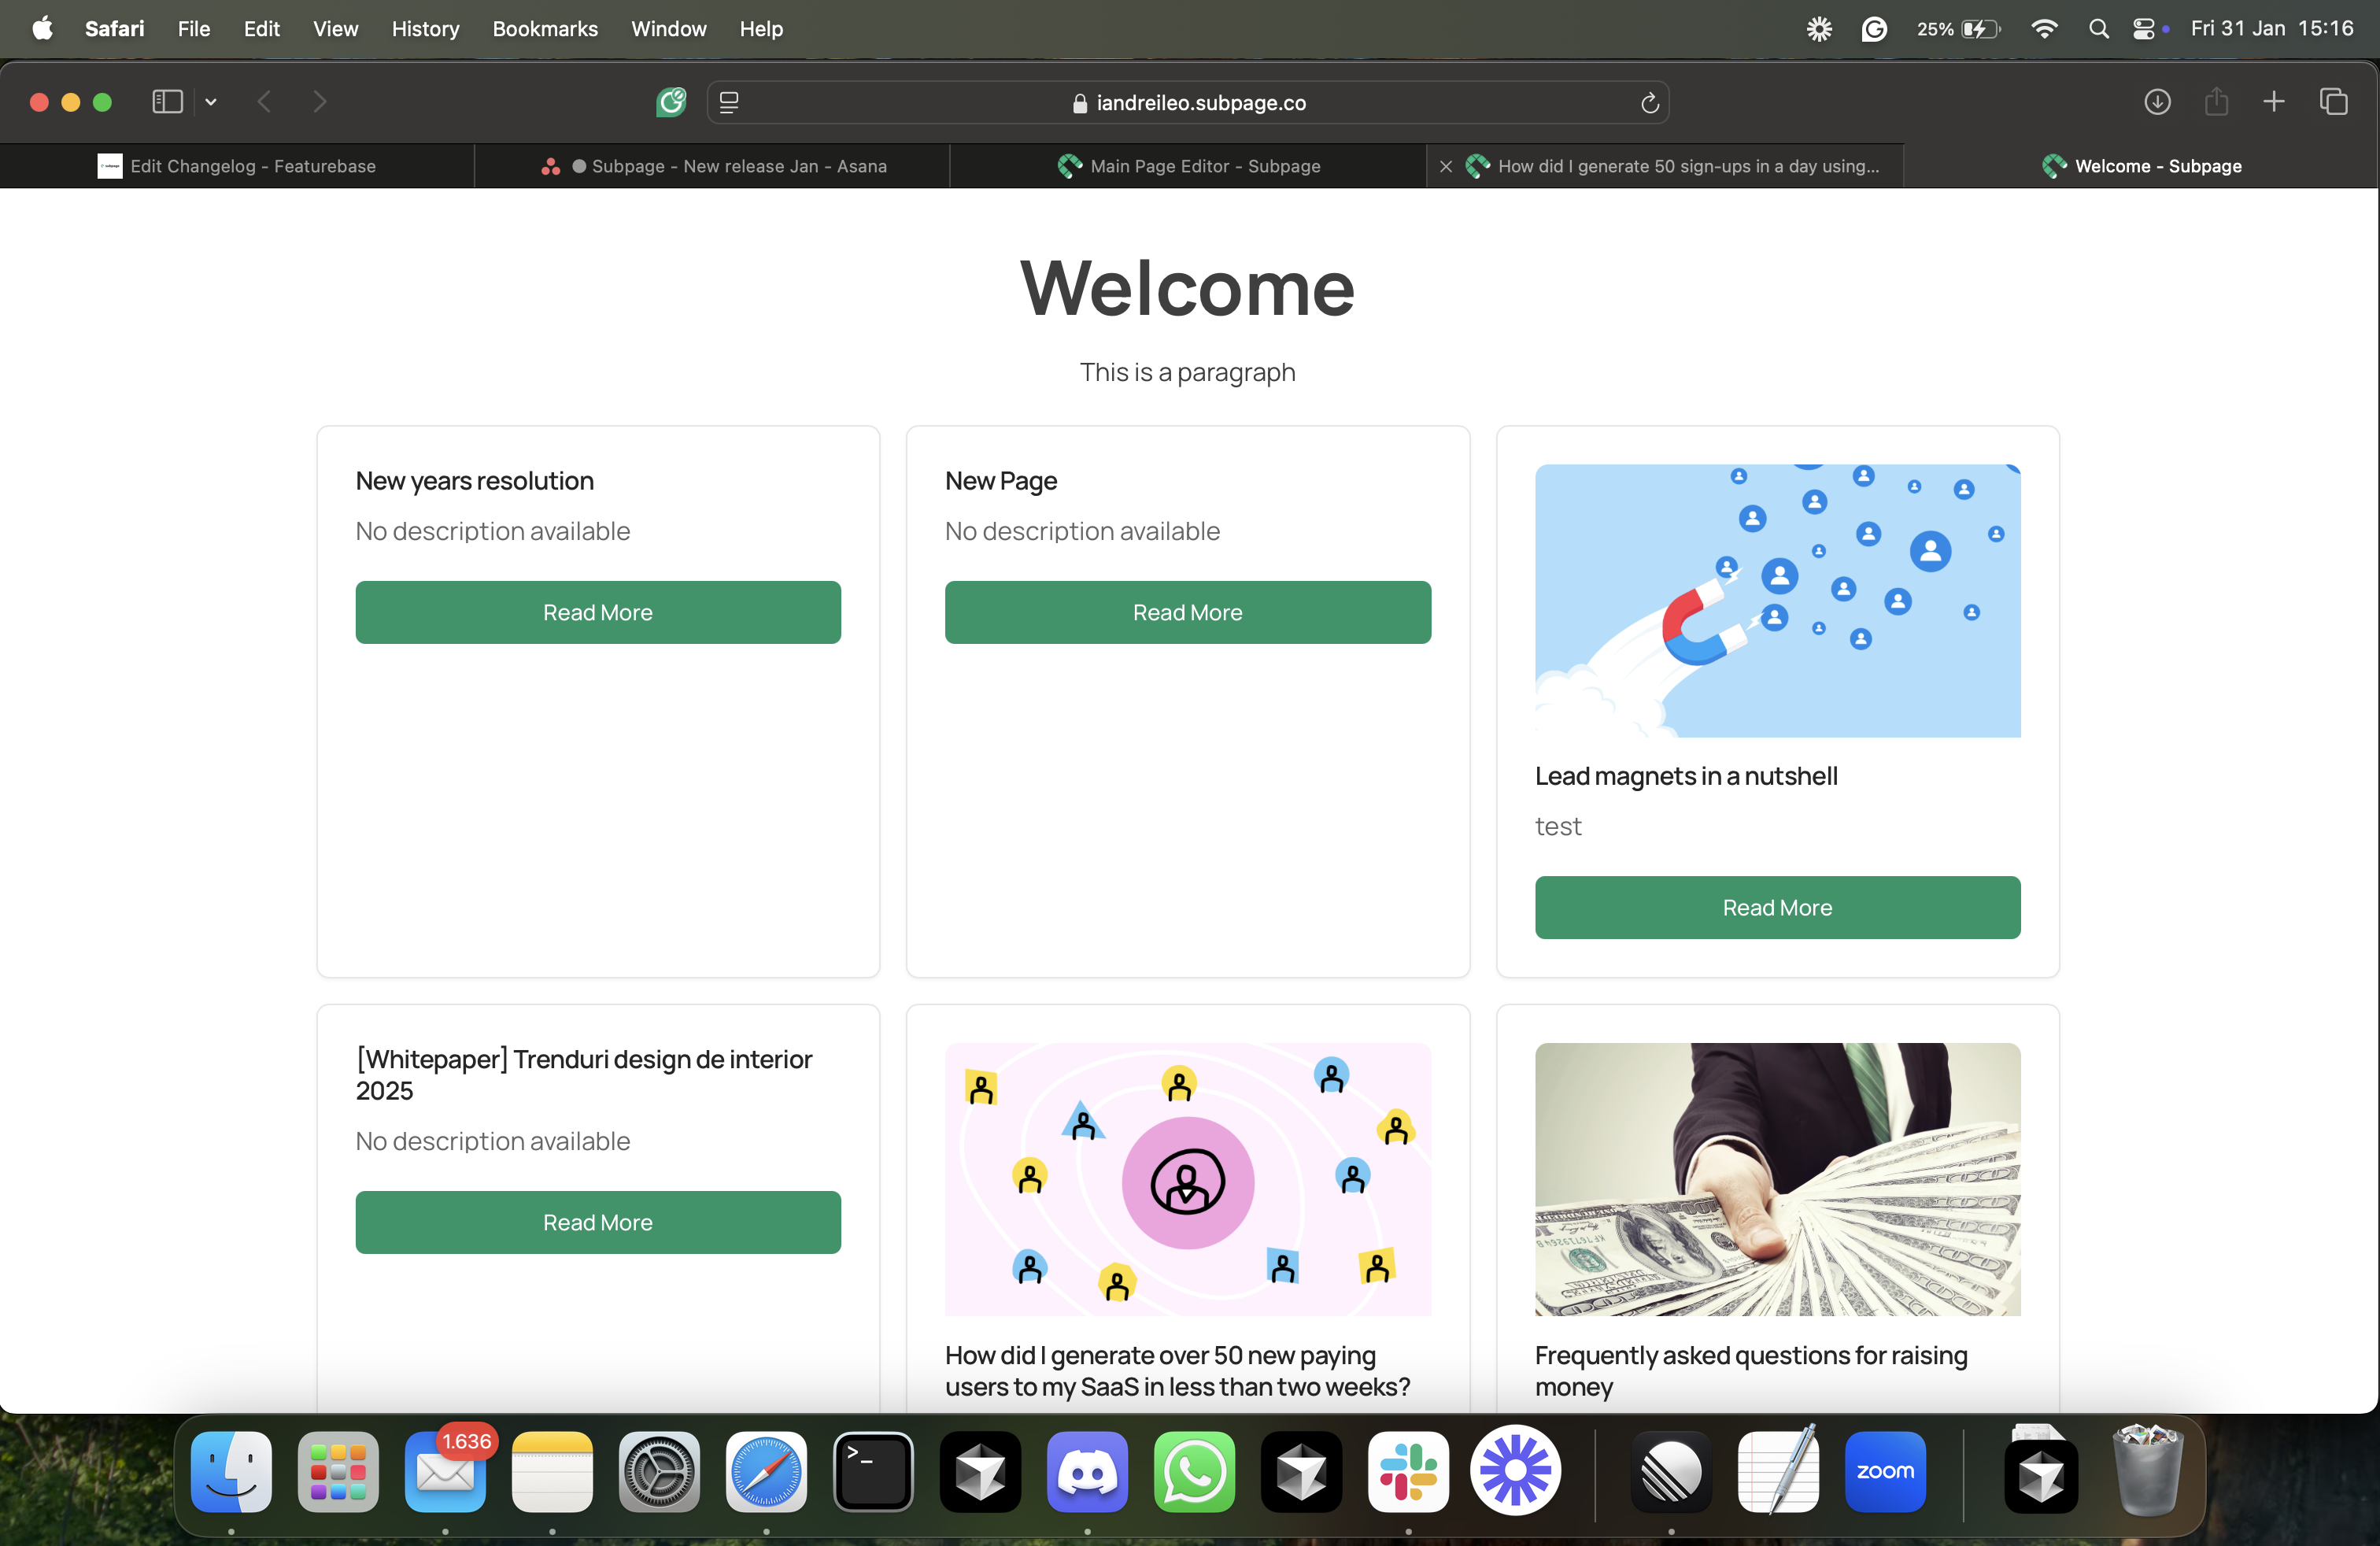Open WhatsApp from the Dock
Screen dimensions: 2380x1546
[x=1194, y=1471]
